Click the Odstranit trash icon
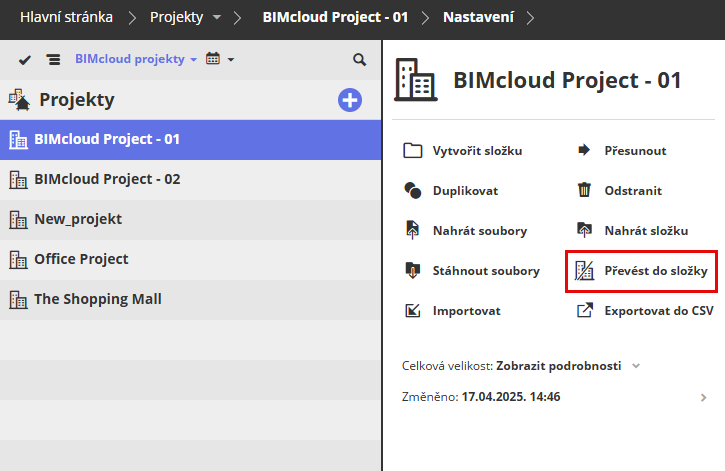Viewport: 725px width, 471px height. click(x=584, y=190)
